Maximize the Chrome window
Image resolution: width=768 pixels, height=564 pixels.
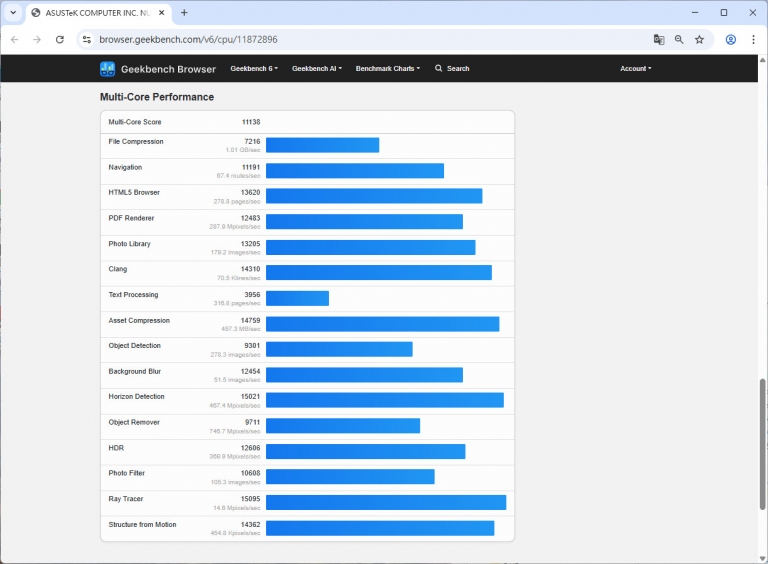click(x=723, y=13)
